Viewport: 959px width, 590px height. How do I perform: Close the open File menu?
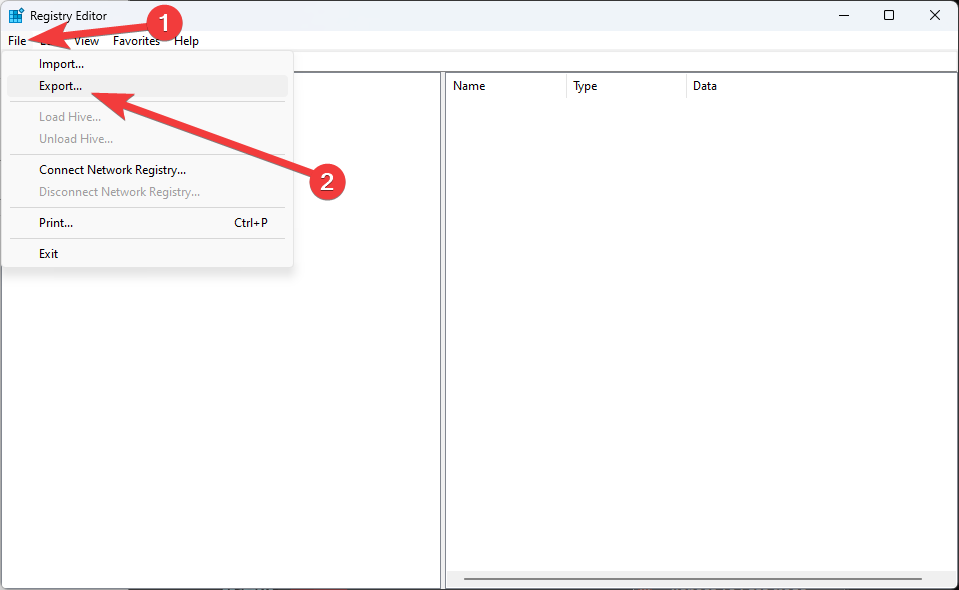point(17,41)
